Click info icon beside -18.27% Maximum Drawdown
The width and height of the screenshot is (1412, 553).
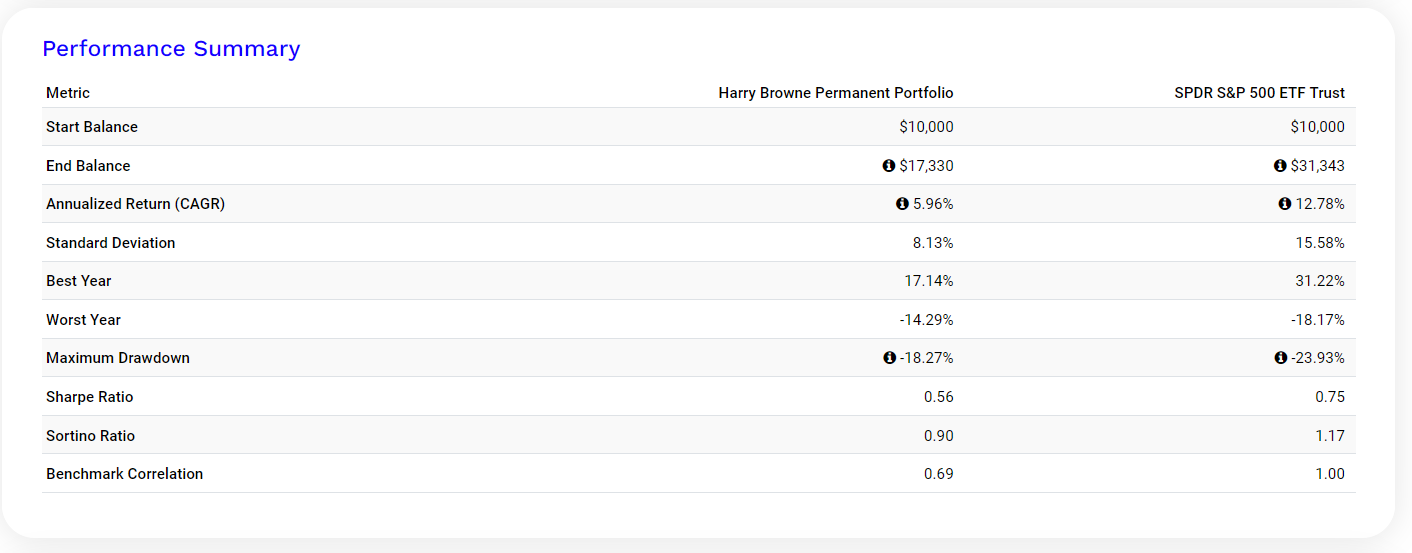[890, 358]
